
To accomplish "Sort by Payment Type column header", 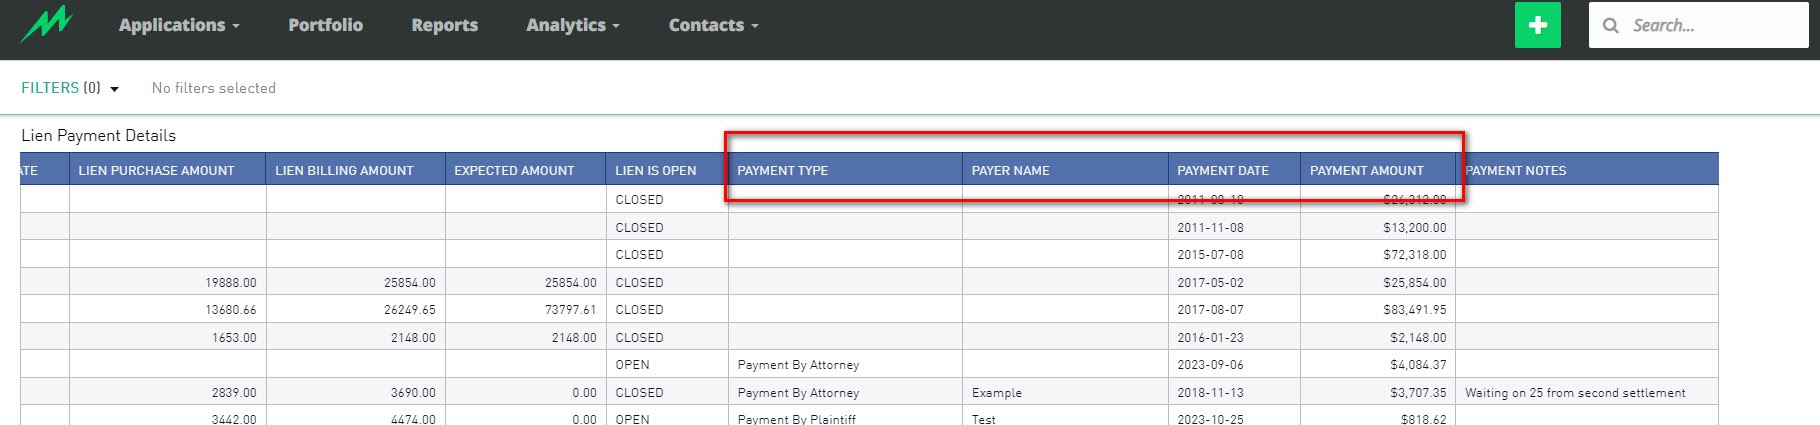I will [782, 171].
